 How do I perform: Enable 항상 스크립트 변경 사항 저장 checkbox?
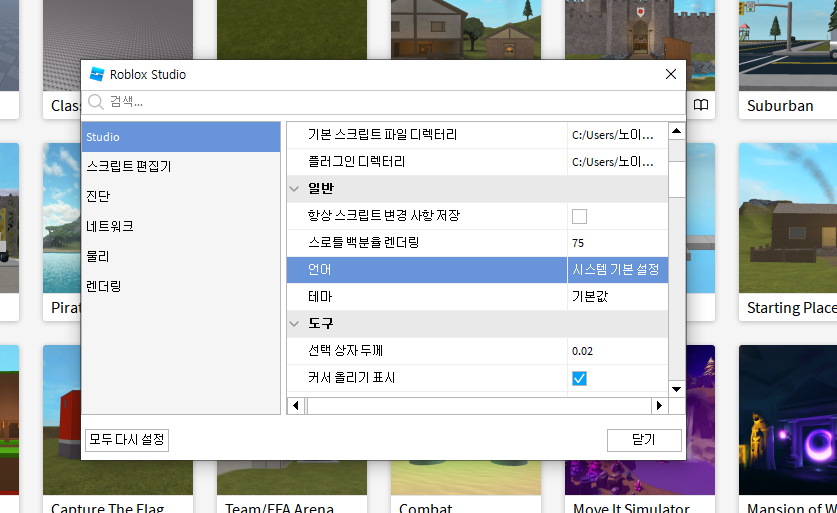coord(579,216)
